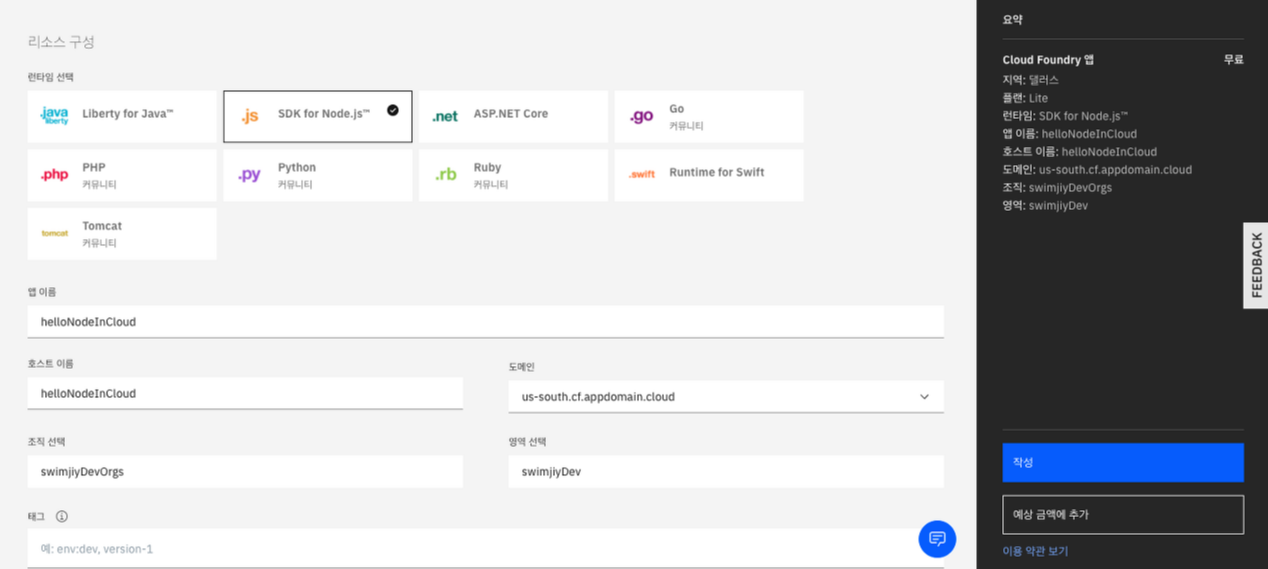Image resolution: width=1268 pixels, height=569 pixels.
Task: Focus the tag input with env:dev placeholder
Action: click(x=486, y=549)
